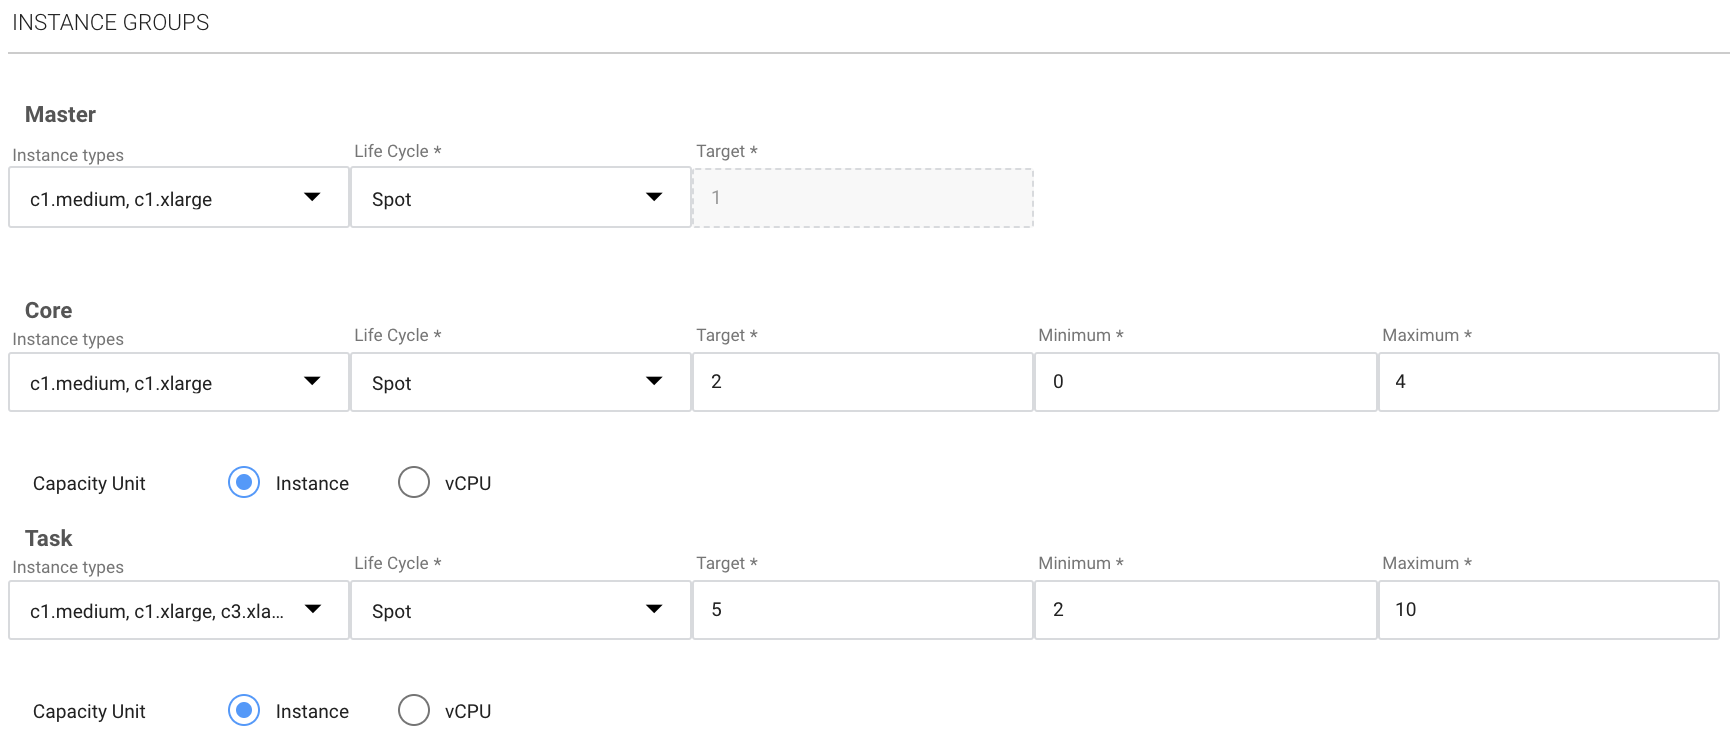The width and height of the screenshot is (1730, 740).
Task: Click the Task section heading
Action: point(48,539)
